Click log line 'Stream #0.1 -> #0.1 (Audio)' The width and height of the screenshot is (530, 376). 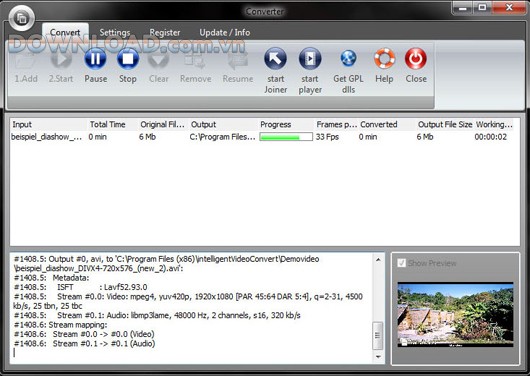pos(85,344)
